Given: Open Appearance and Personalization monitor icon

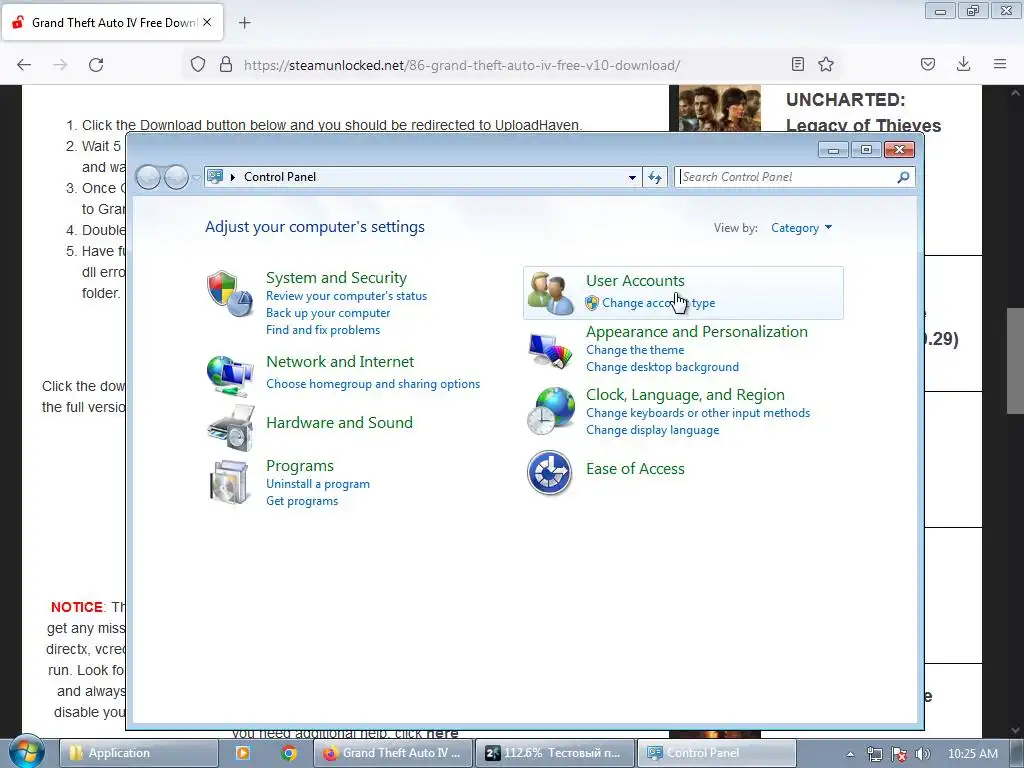Looking at the screenshot, I should (551, 349).
